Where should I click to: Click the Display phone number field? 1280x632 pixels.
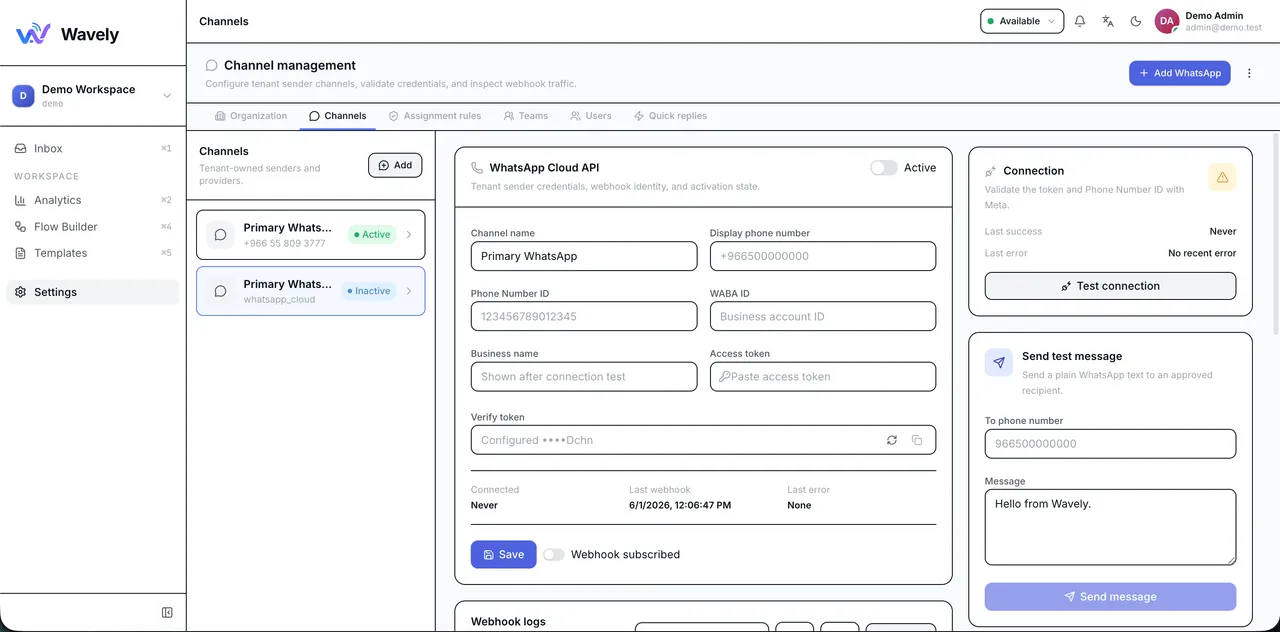823,256
